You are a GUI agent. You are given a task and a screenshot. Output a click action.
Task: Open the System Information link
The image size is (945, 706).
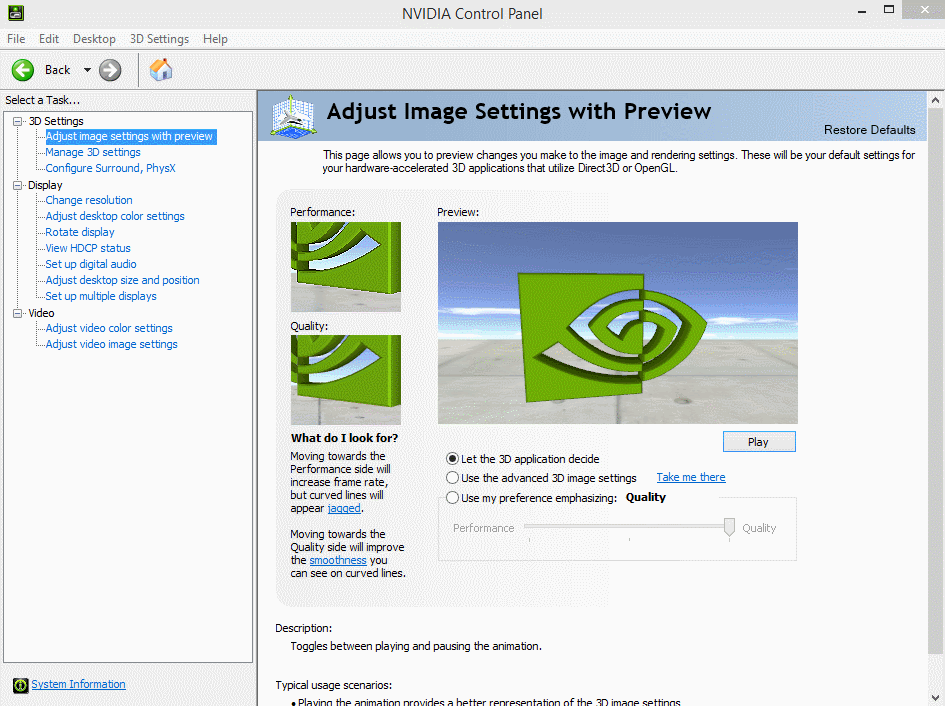click(78, 684)
